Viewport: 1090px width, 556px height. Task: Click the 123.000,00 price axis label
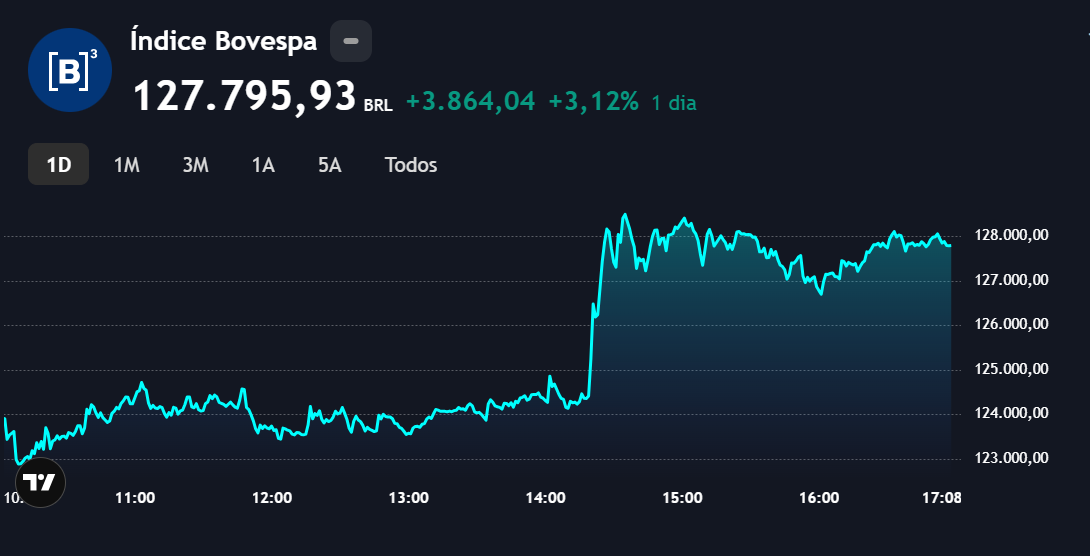[x=1013, y=459]
